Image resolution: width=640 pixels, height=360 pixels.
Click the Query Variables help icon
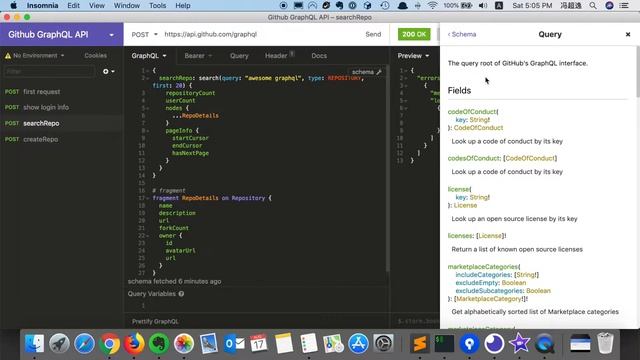click(x=181, y=293)
